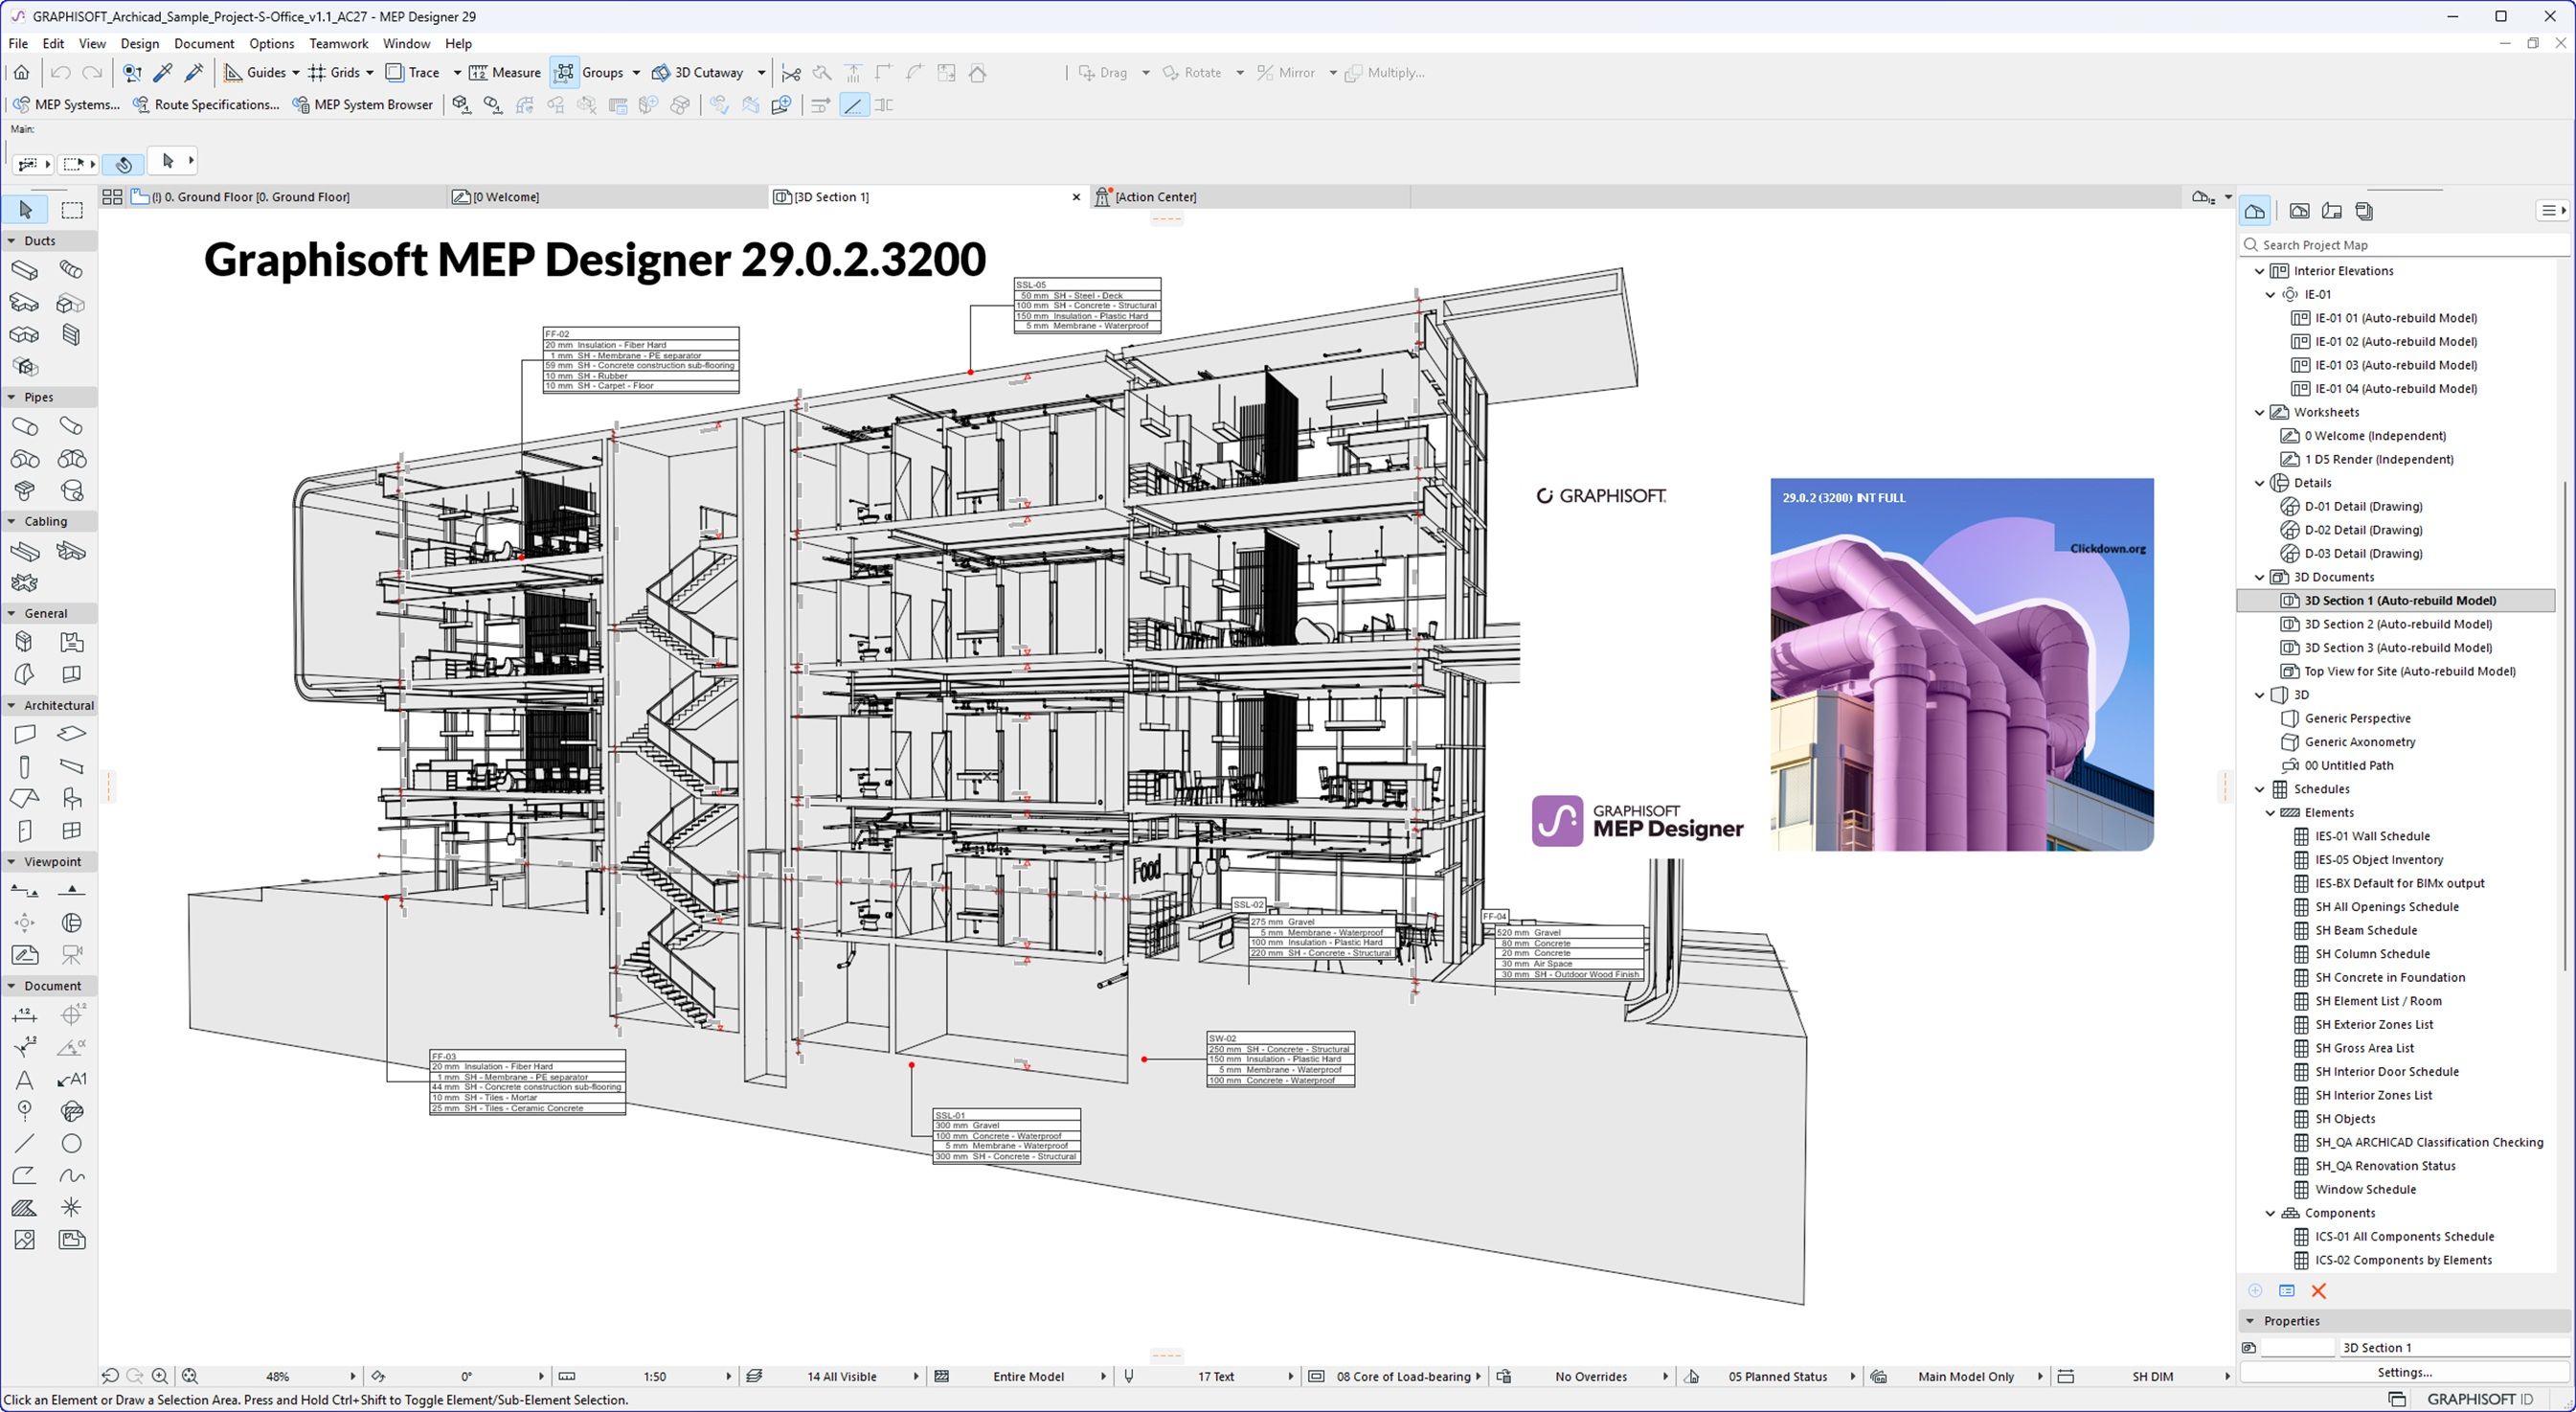Select the Marquee tool below the arrow tool

72,209
